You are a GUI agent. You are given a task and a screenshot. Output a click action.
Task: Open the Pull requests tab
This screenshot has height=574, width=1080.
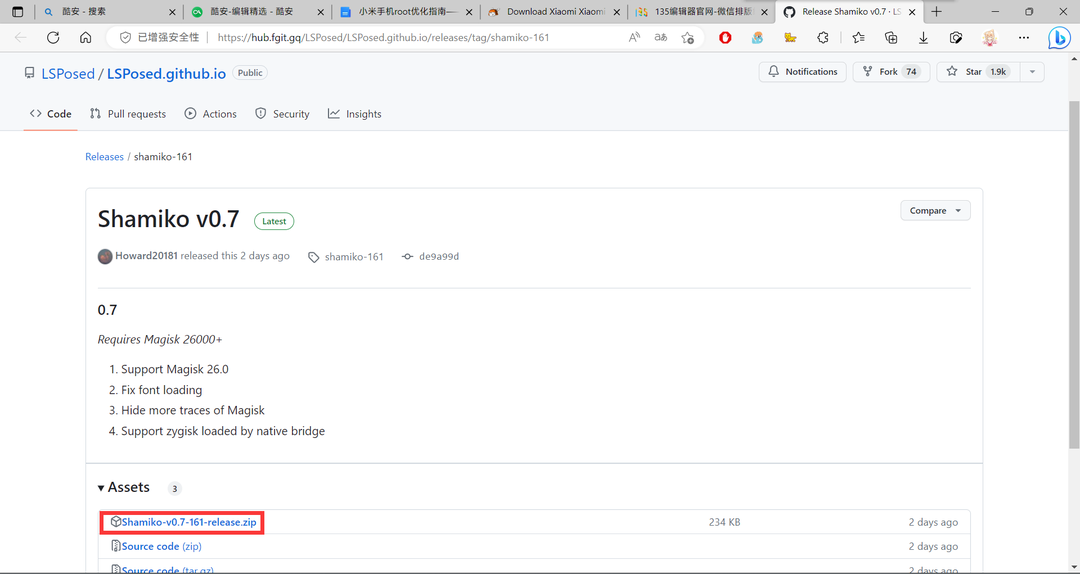(x=128, y=114)
